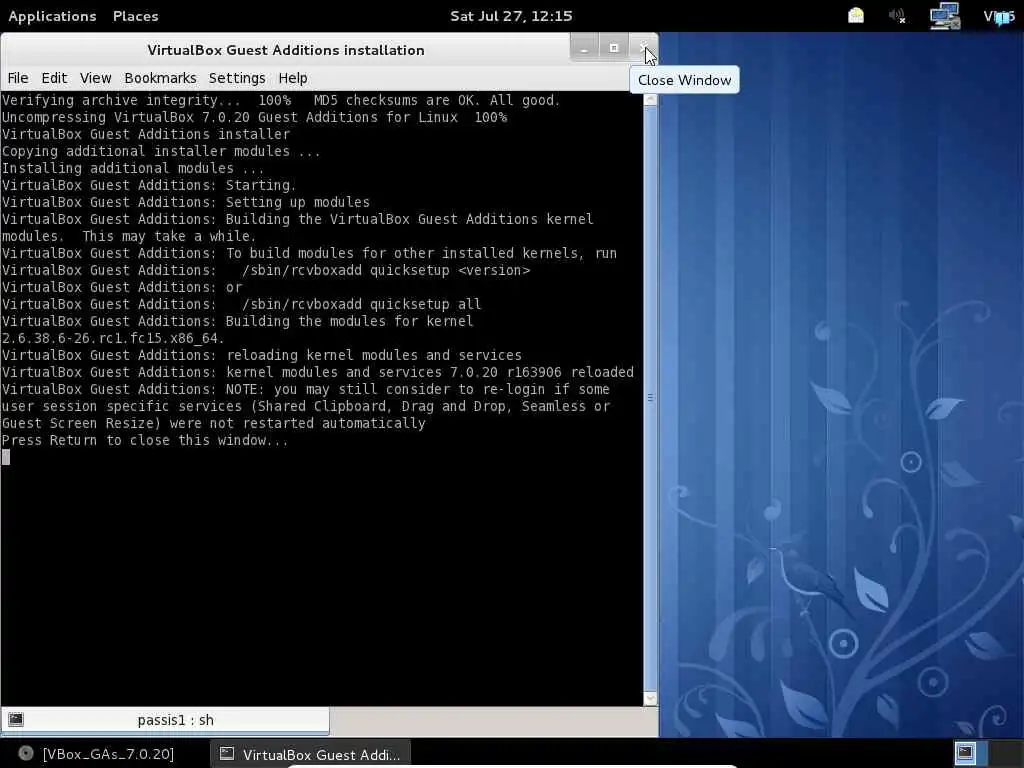Maximize the Guest Additions installation window
The width and height of the screenshot is (1024, 768).
(x=614, y=48)
